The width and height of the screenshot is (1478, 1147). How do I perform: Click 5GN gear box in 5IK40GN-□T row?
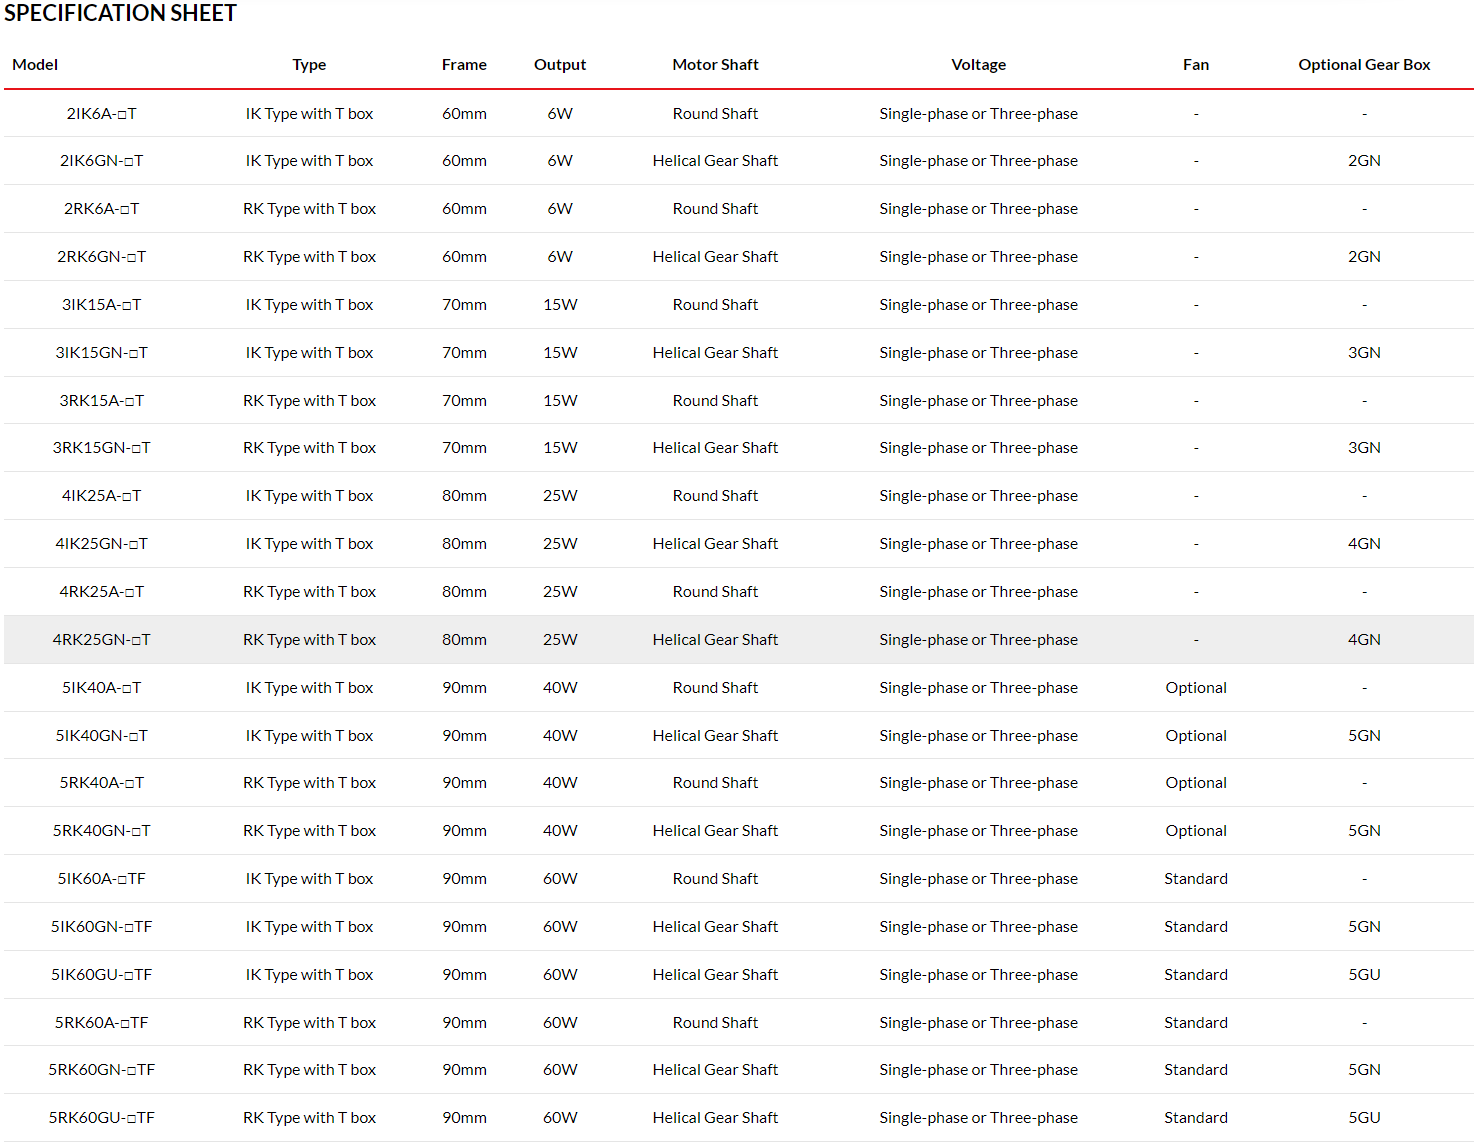(1364, 736)
